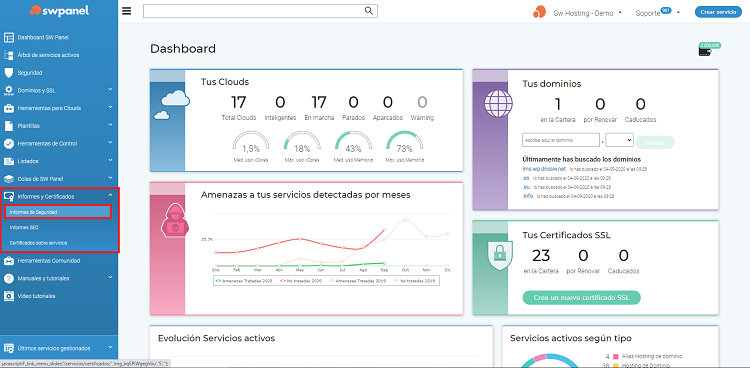The width and height of the screenshot is (750, 368).
Task: Click the search magnifier icon
Action: [369, 11]
